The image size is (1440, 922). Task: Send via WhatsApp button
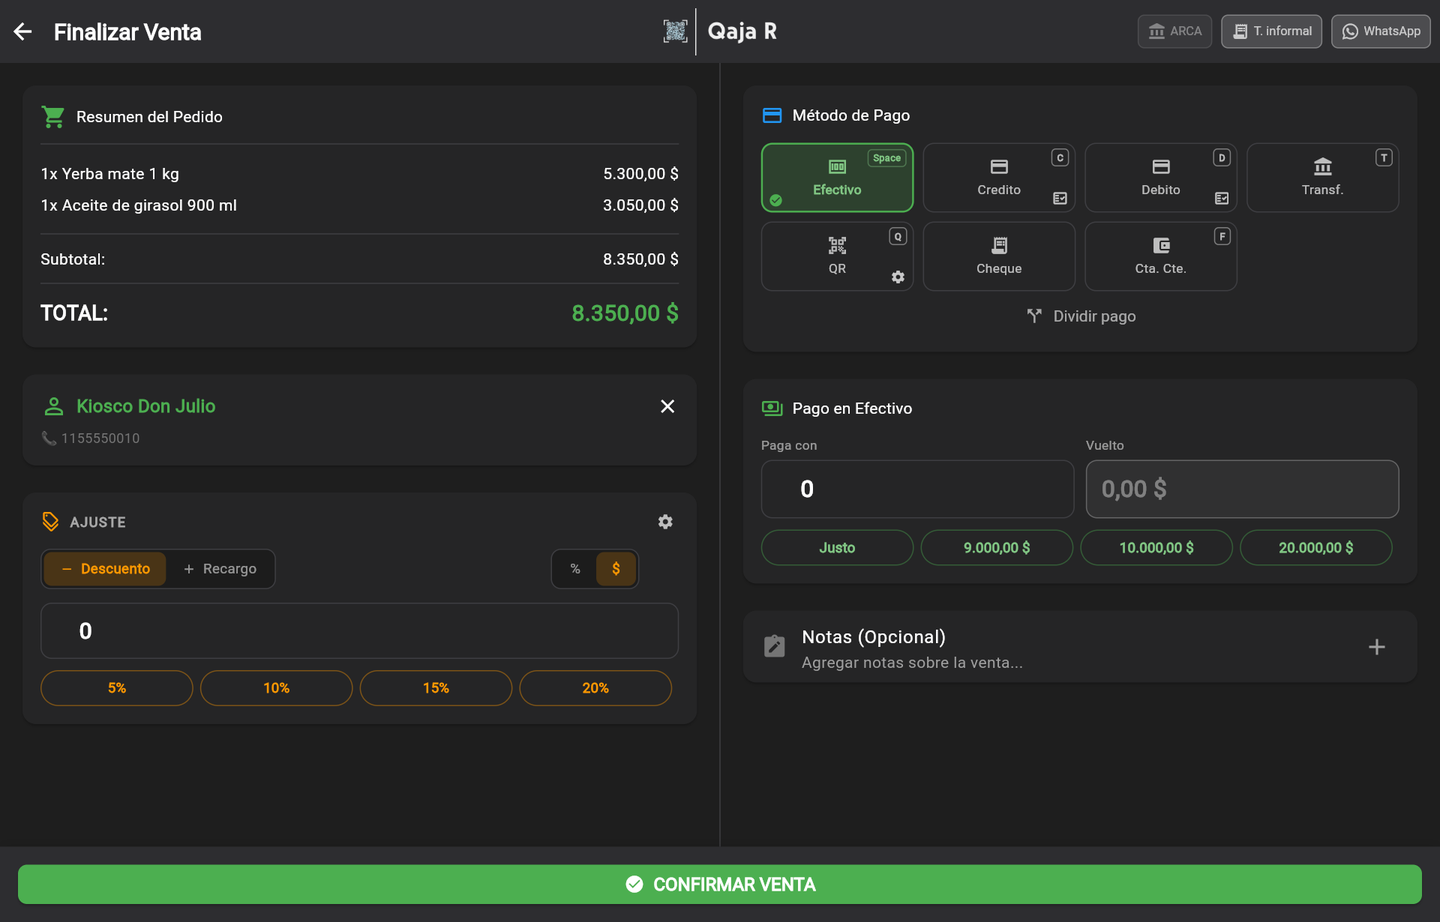coord(1381,31)
